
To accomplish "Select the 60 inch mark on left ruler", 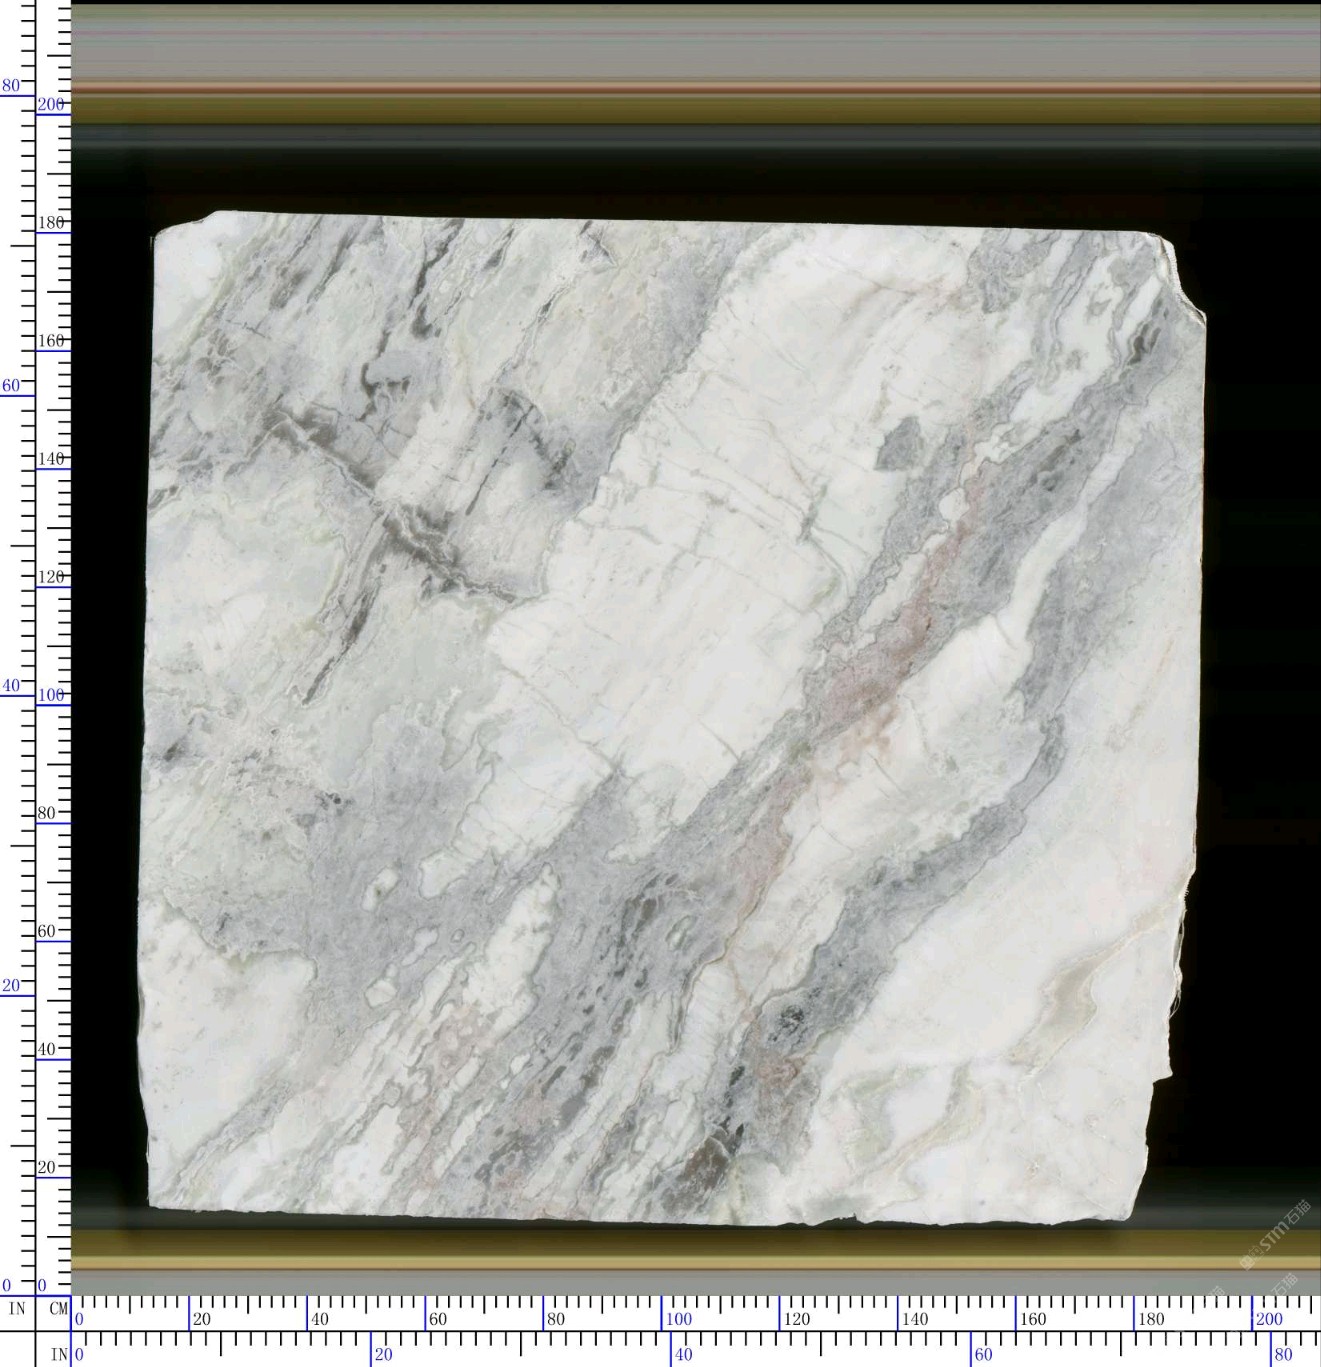I will click(10, 386).
